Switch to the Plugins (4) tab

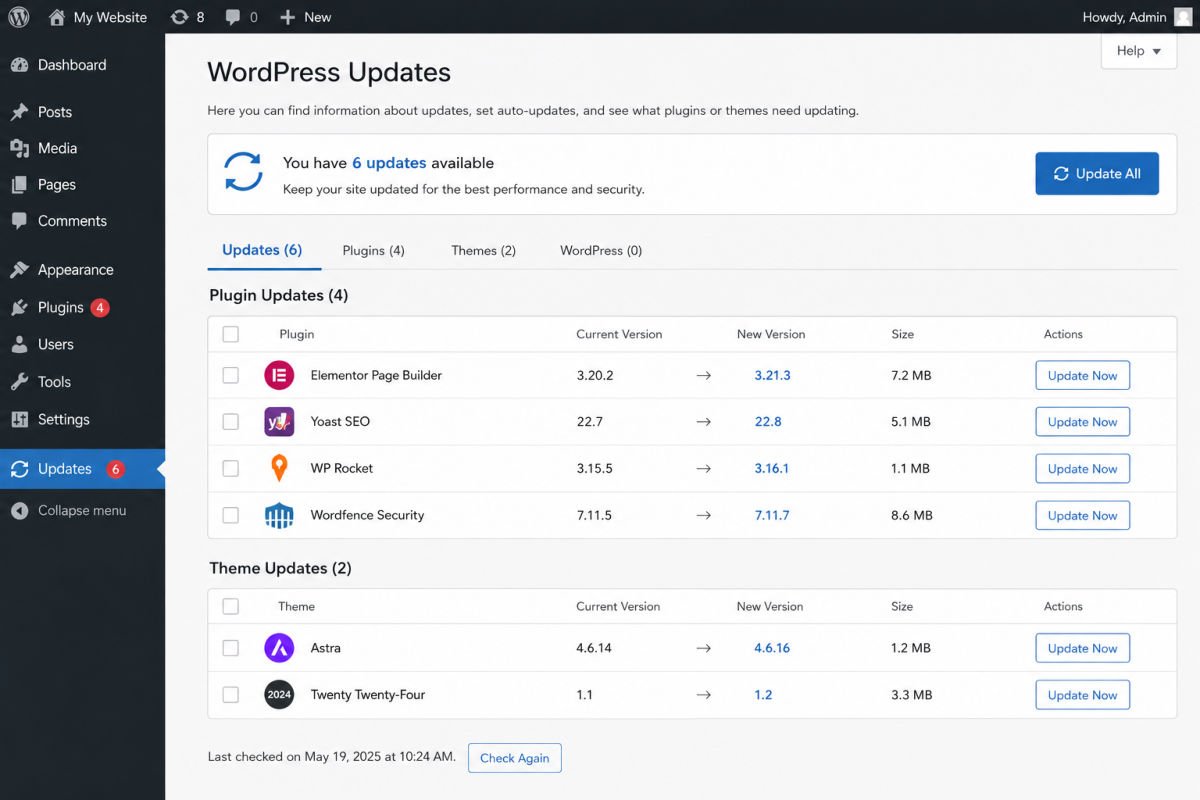point(374,251)
